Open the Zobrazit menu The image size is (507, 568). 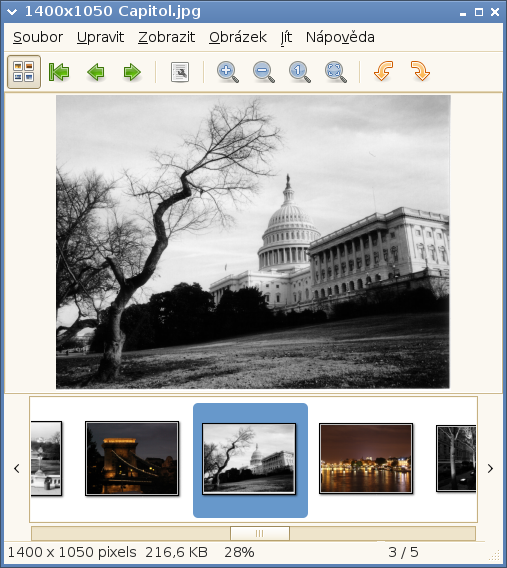pos(167,37)
